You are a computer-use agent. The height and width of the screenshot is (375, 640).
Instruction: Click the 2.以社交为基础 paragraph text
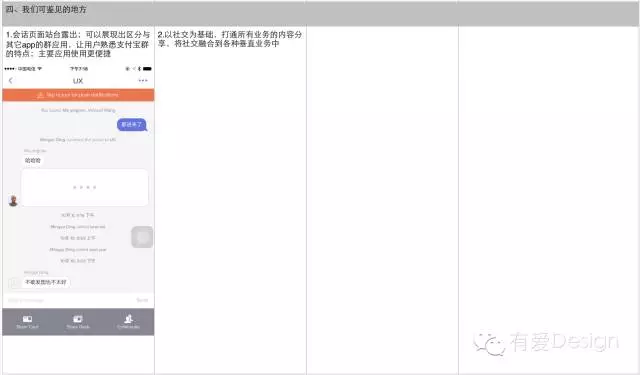click(230, 39)
